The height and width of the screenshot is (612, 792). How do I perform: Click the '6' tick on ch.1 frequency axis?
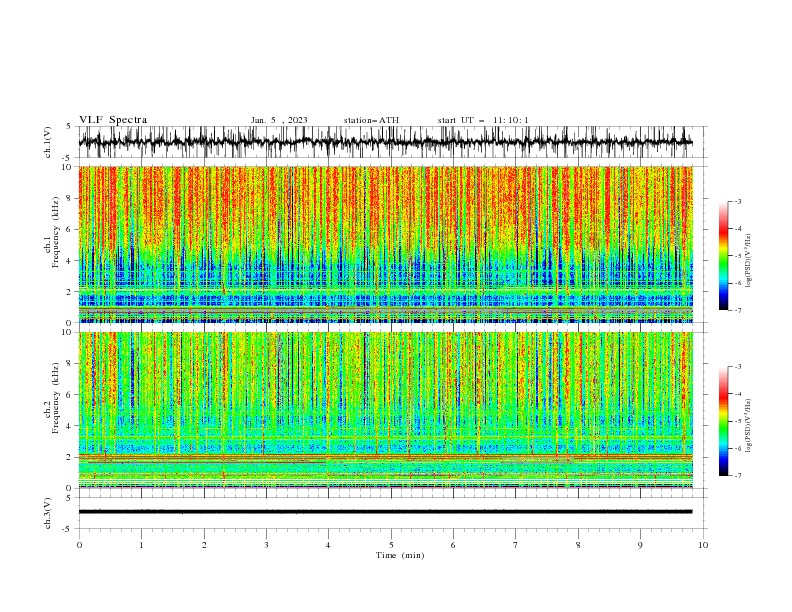point(70,229)
